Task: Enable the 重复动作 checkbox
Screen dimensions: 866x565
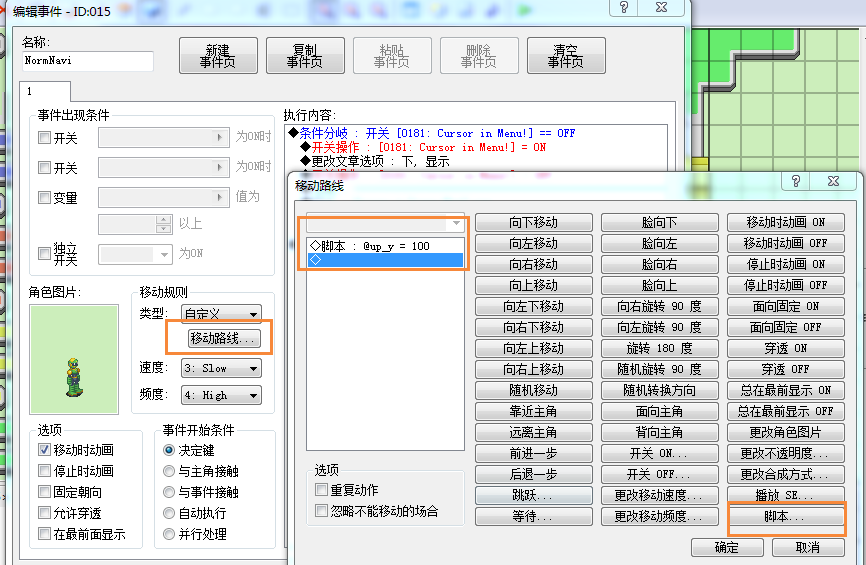Action: (321, 490)
